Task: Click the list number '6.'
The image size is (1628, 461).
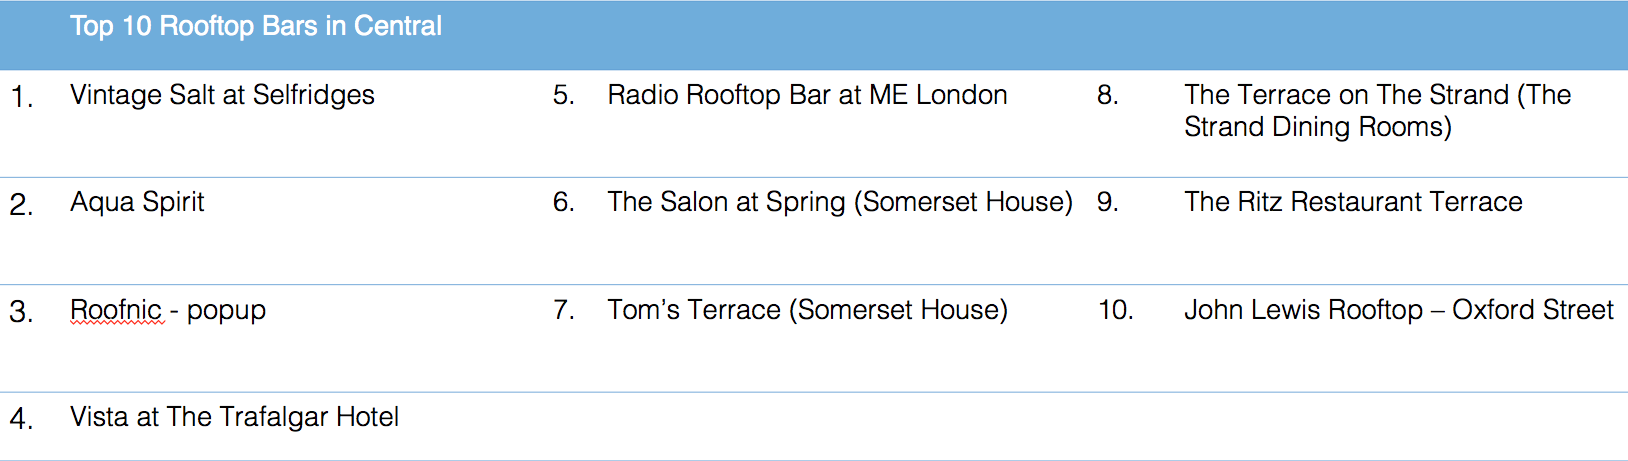Action: tap(564, 202)
